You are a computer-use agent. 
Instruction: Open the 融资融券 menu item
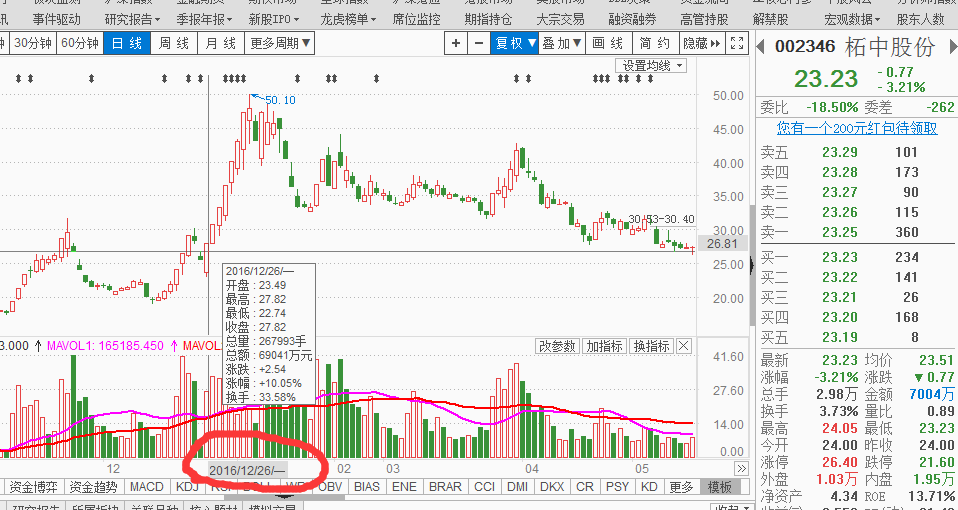632,19
